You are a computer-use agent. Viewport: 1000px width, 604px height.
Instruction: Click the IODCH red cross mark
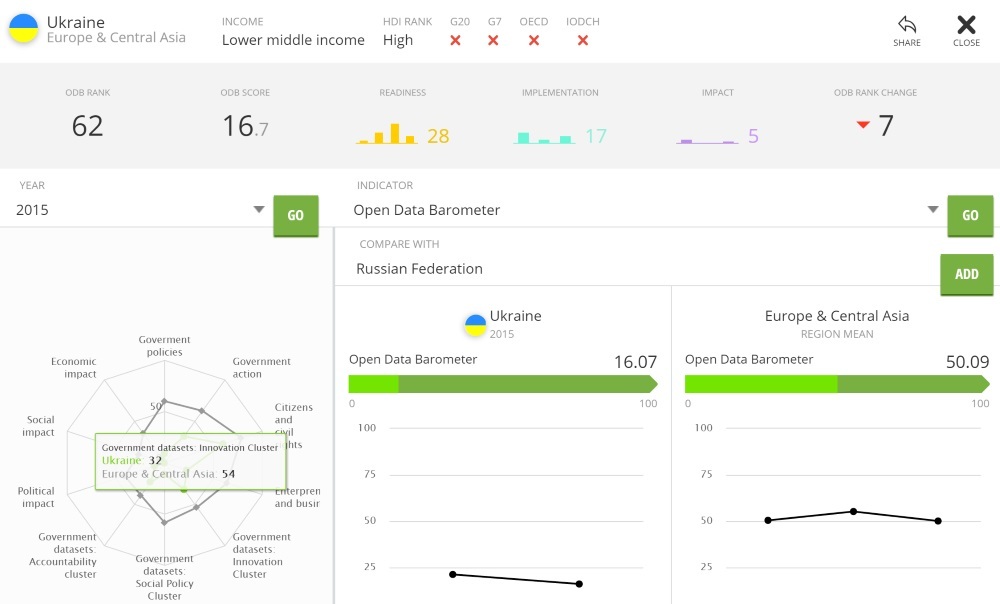(583, 40)
